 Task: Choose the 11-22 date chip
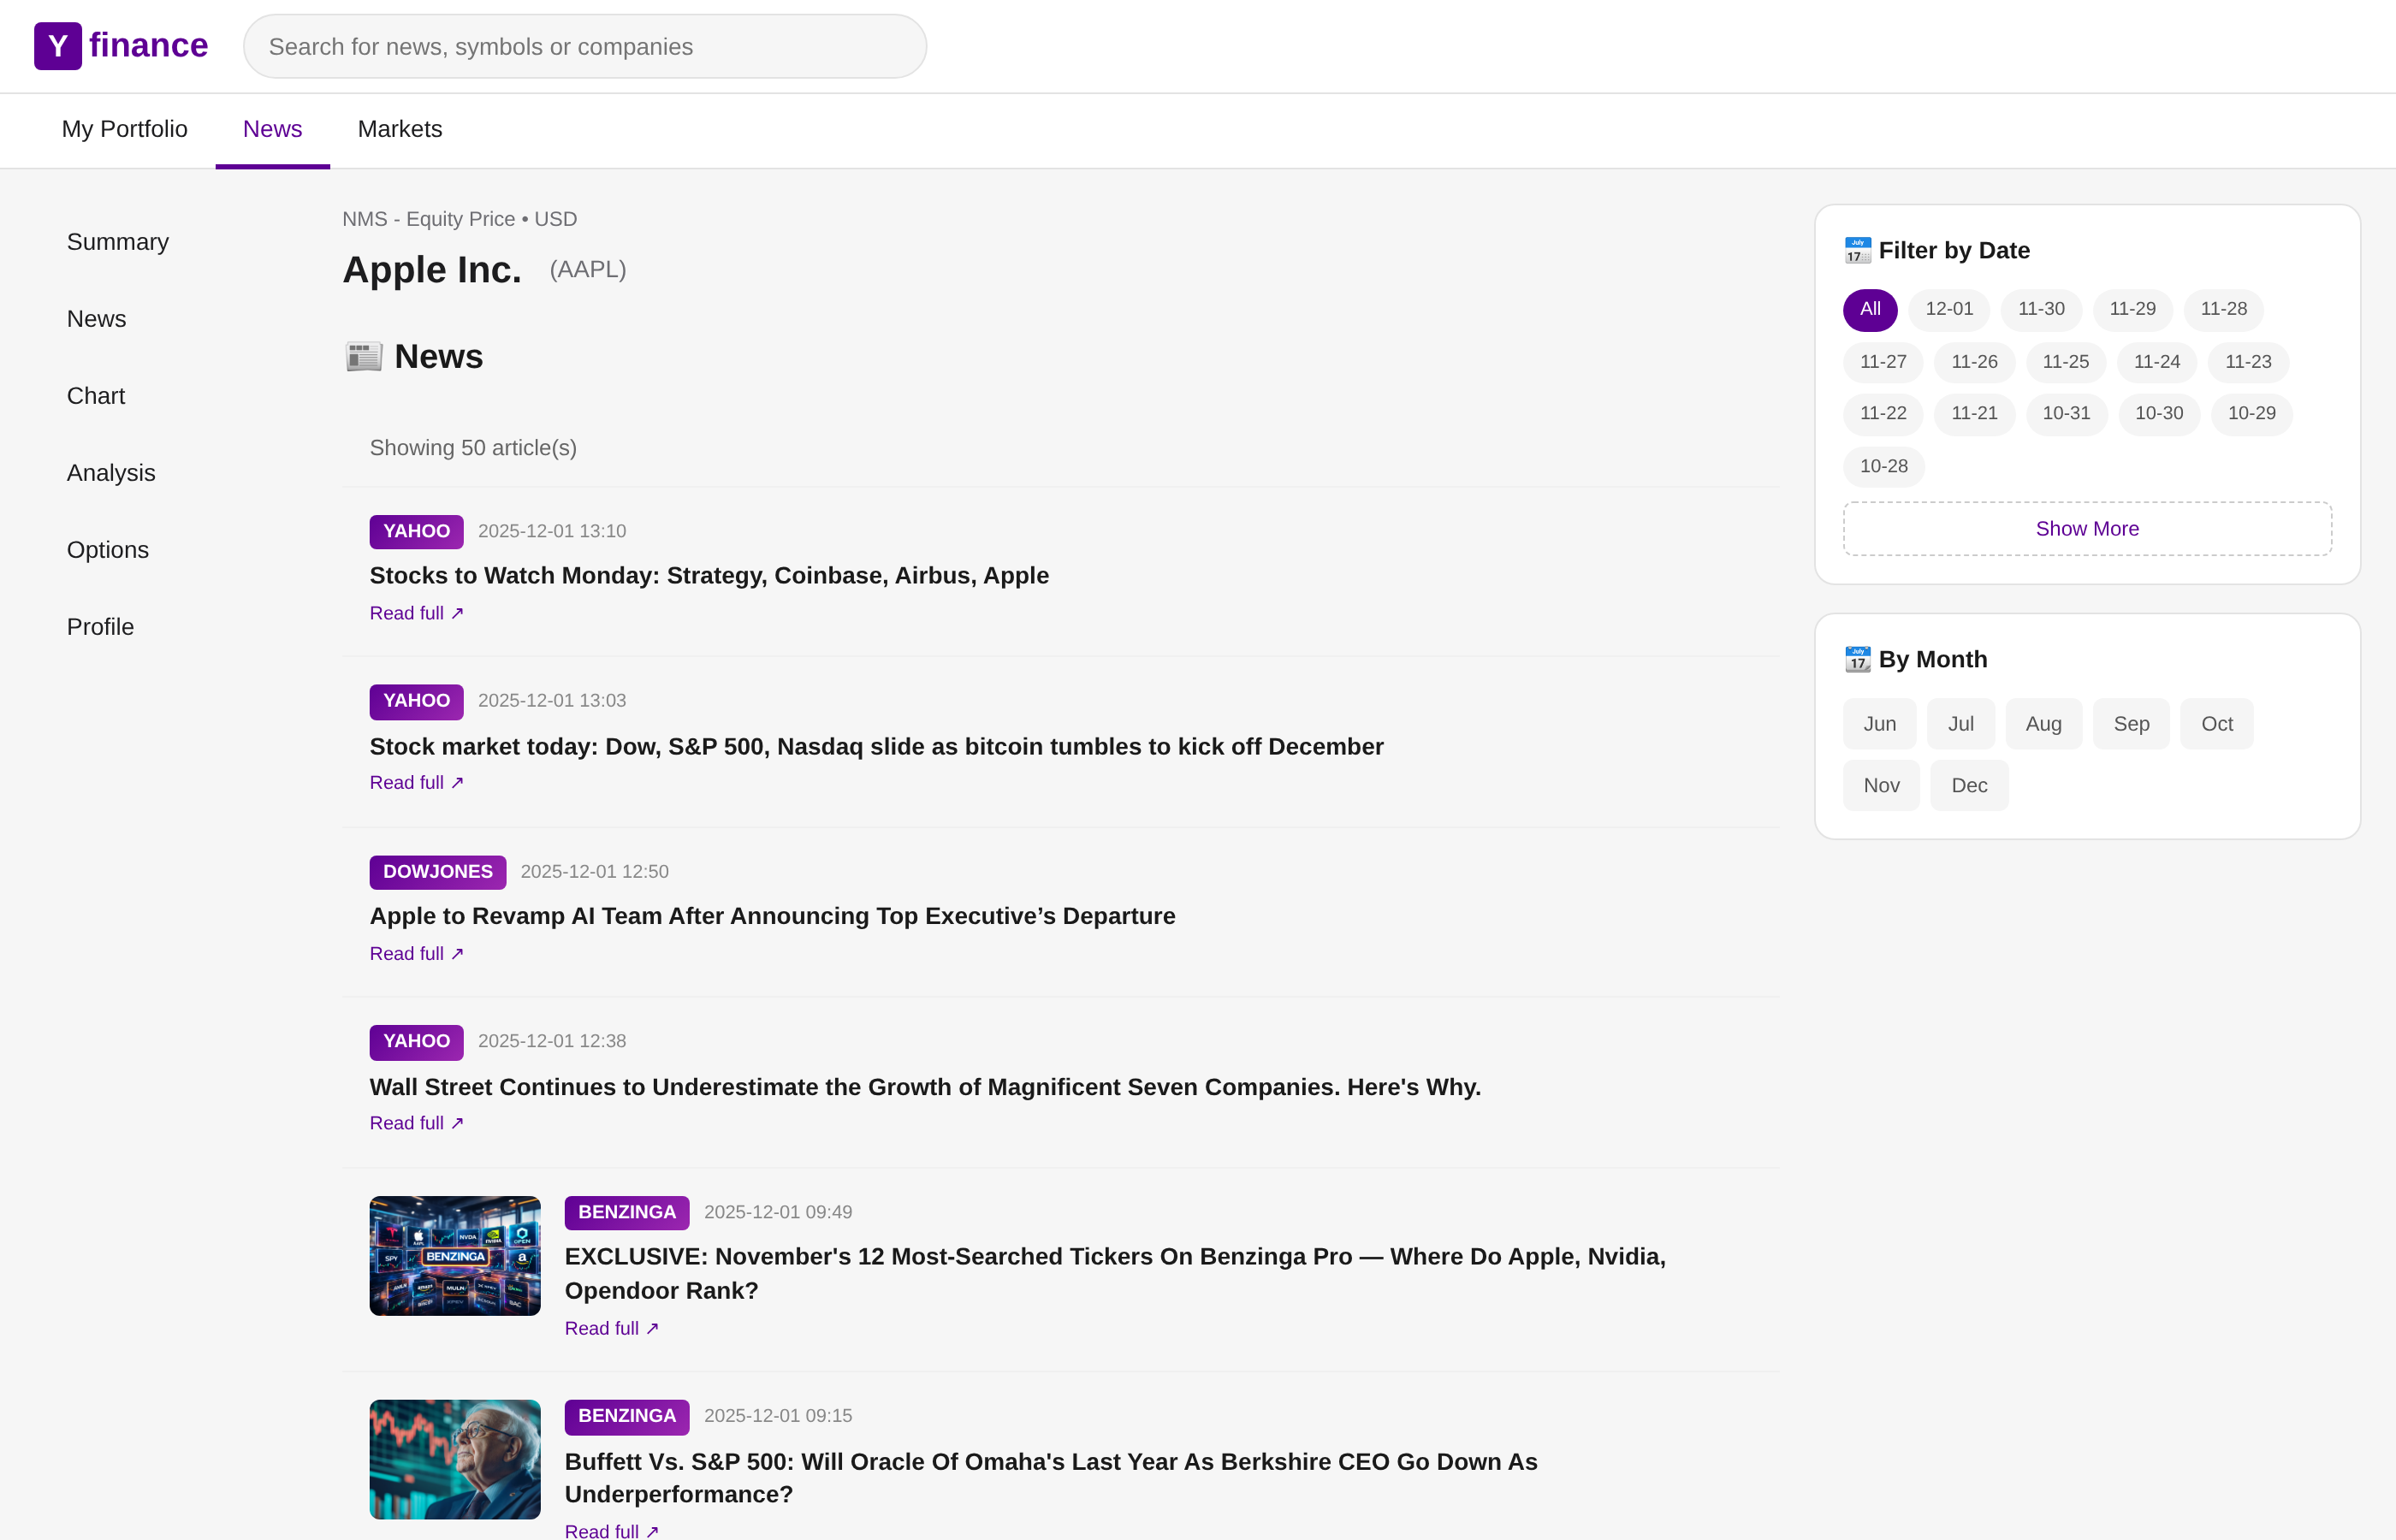point(1883,413)
